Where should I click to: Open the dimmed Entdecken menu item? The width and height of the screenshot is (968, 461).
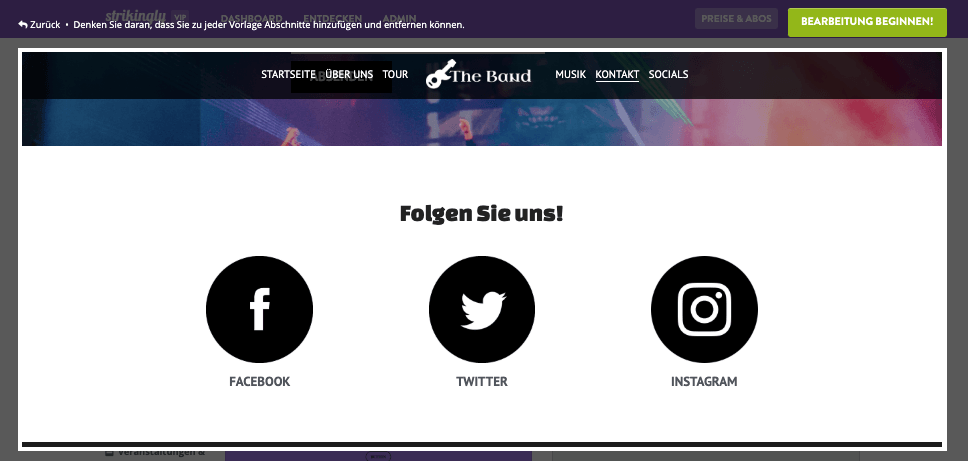(x=333, y=19)
